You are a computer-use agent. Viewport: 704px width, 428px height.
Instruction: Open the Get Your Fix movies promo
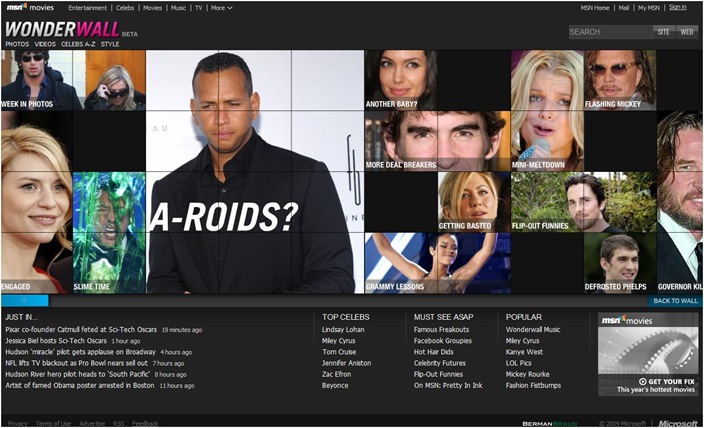click(x=648, y=354)
